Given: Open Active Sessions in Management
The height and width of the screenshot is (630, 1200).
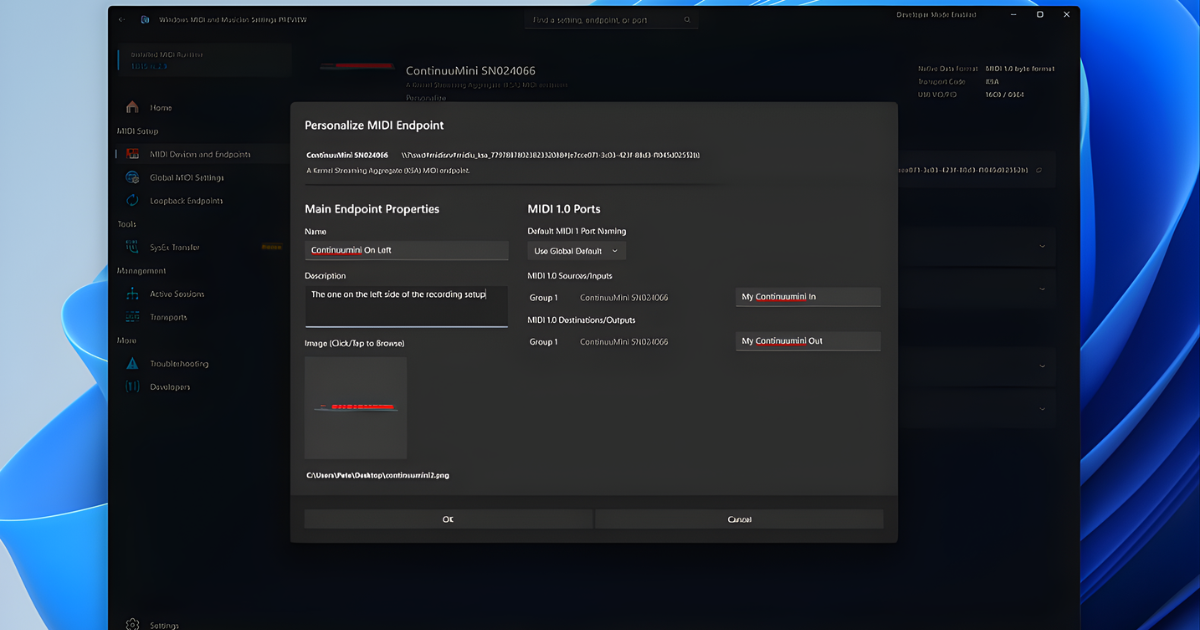Looking at the screenshot, I should (x=177, y=294).
